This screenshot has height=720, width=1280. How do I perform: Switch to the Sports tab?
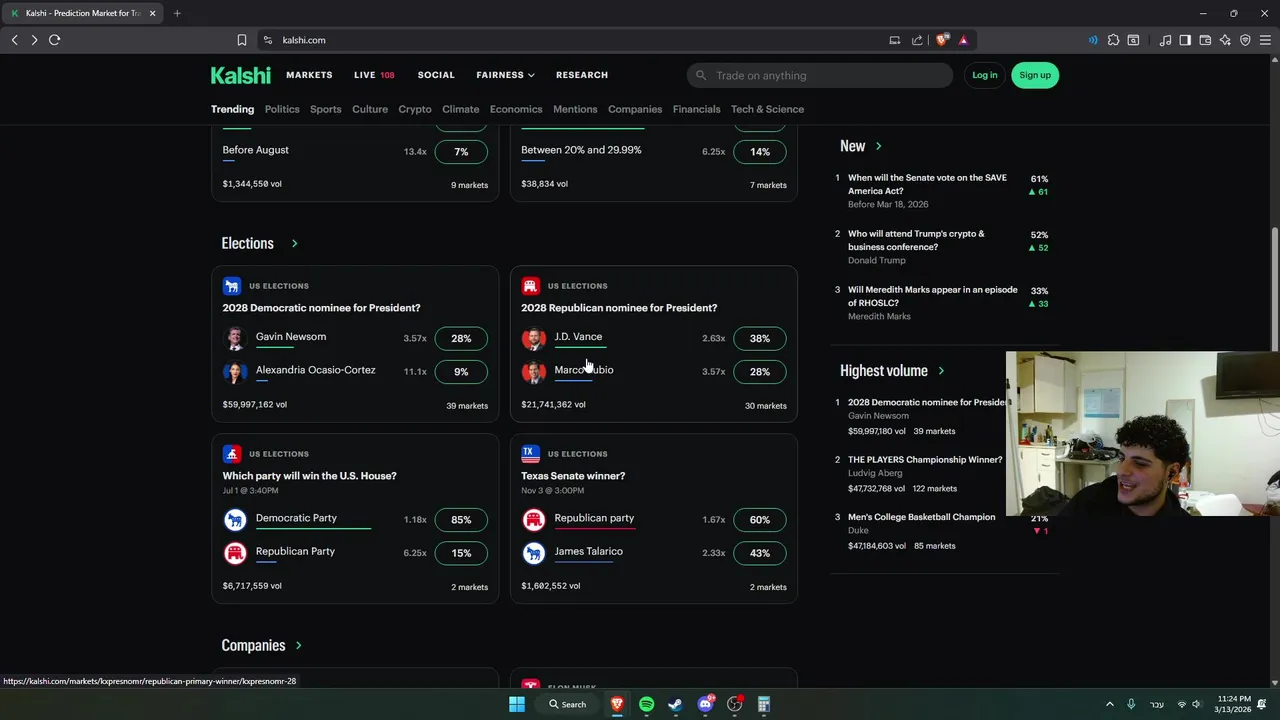pyautogui.click(x=325, y=109)
